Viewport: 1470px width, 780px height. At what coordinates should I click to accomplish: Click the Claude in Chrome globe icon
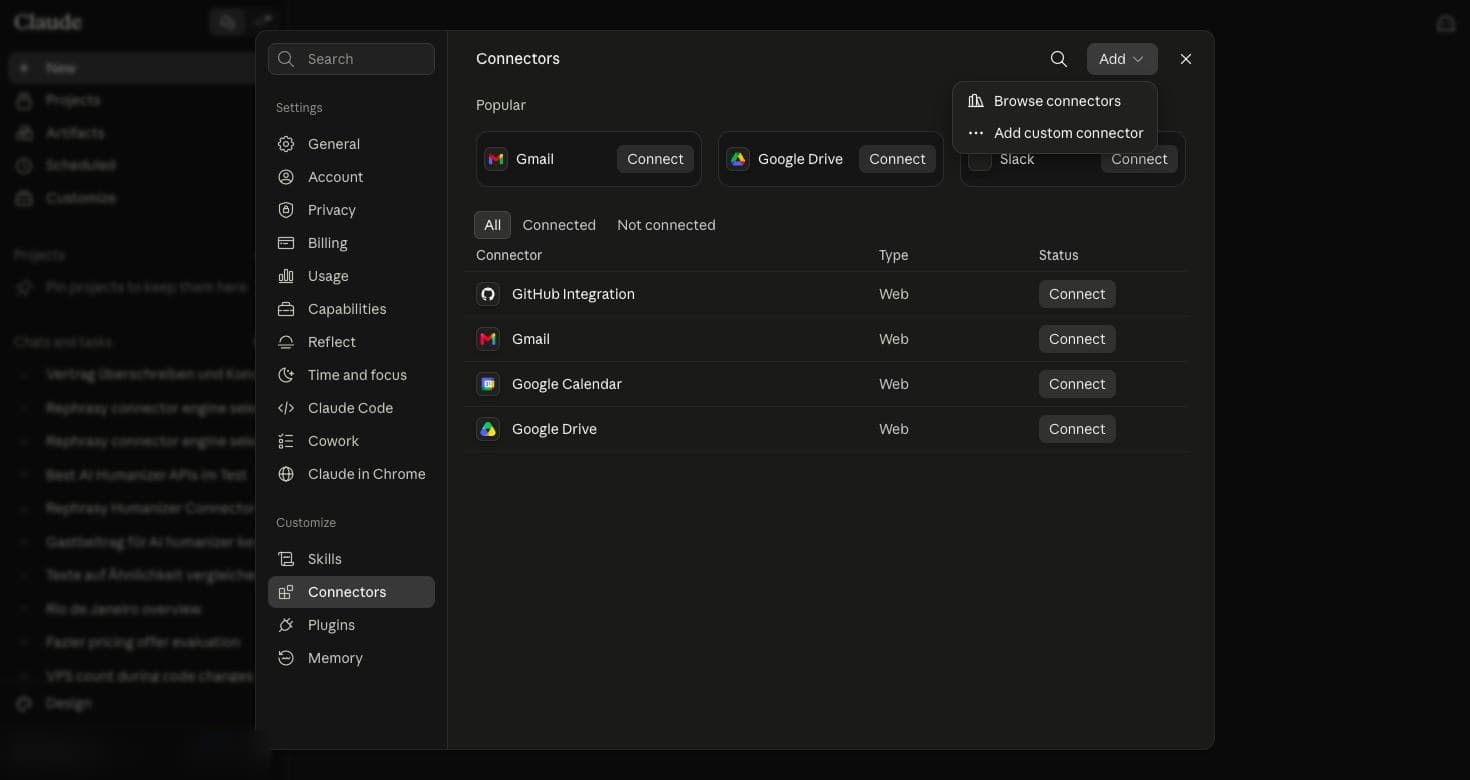[x=286, y=474]
